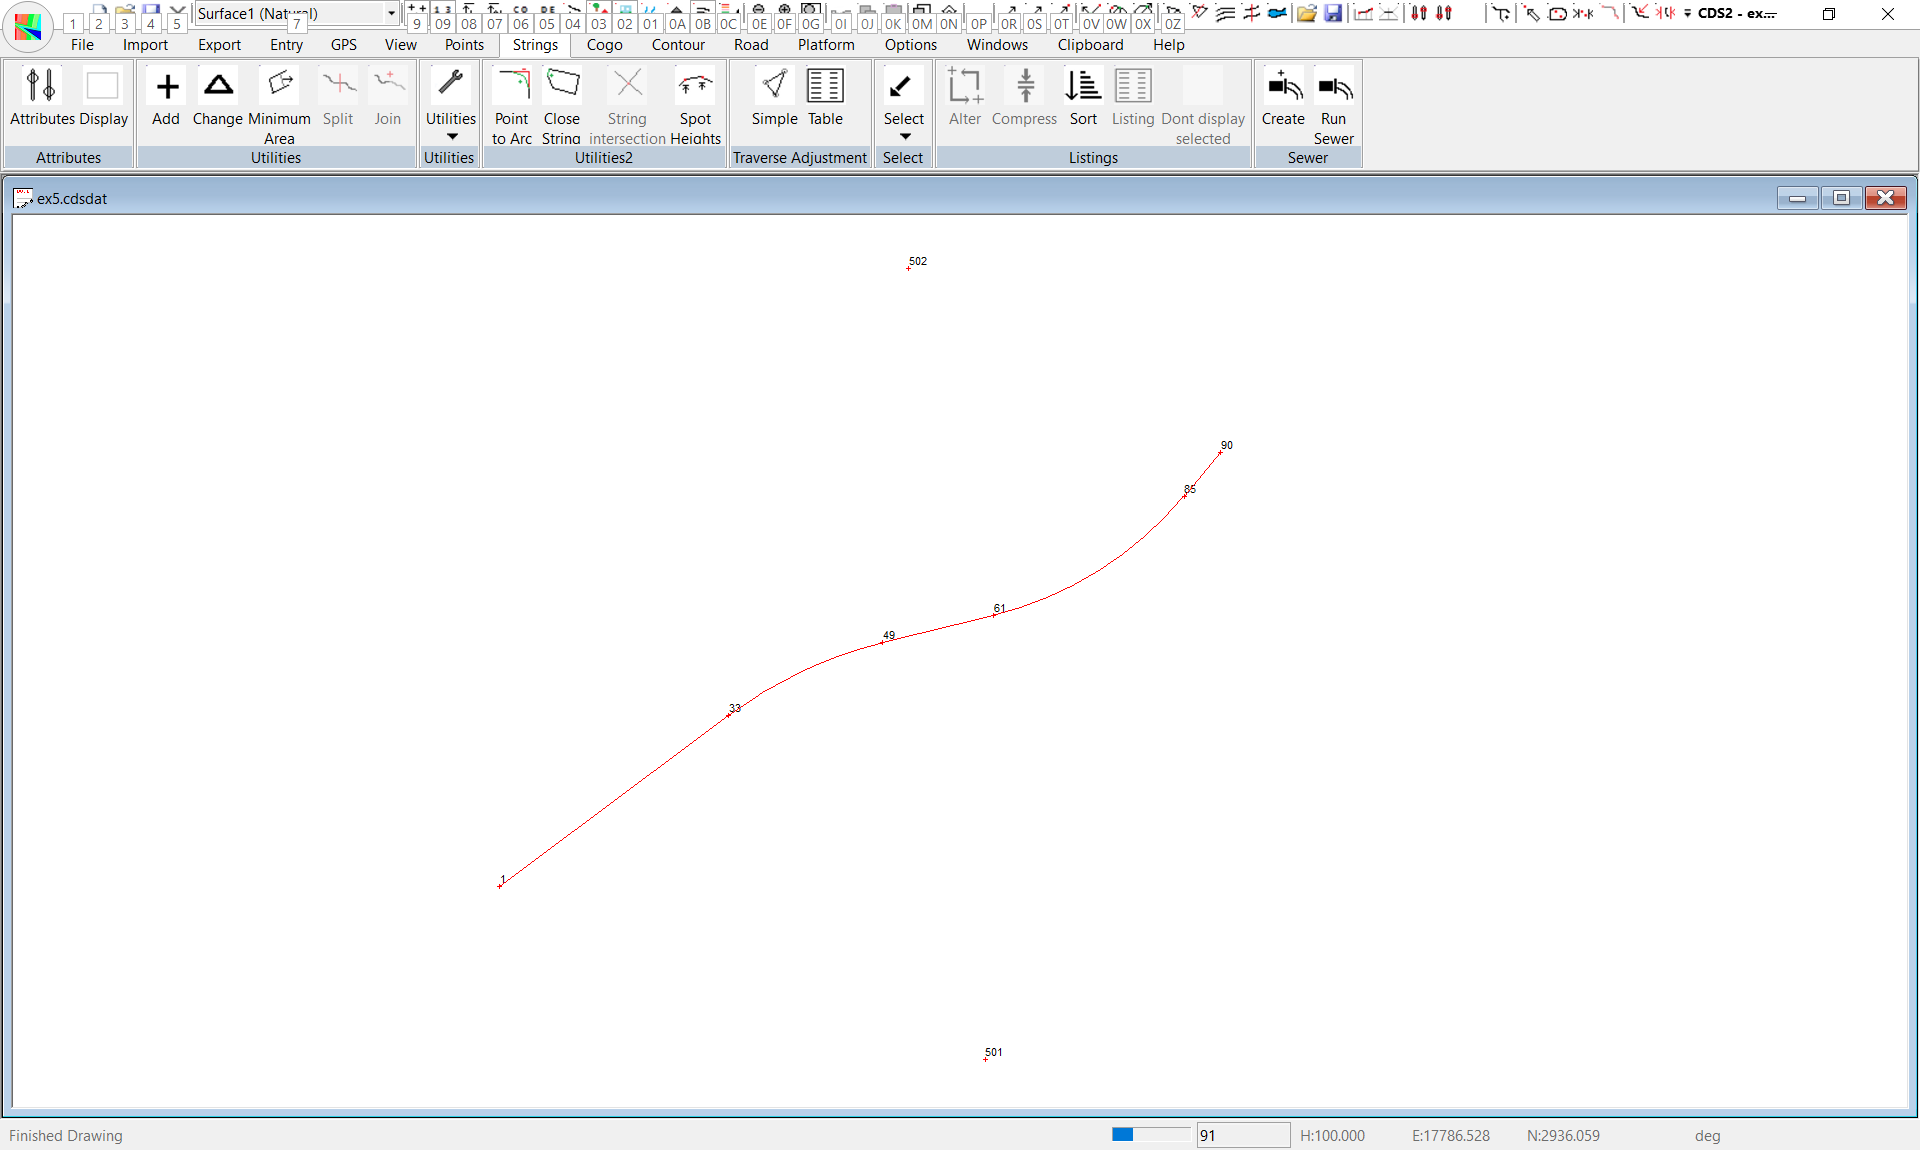Click the Run Sewer icon

coord(1334,87)
